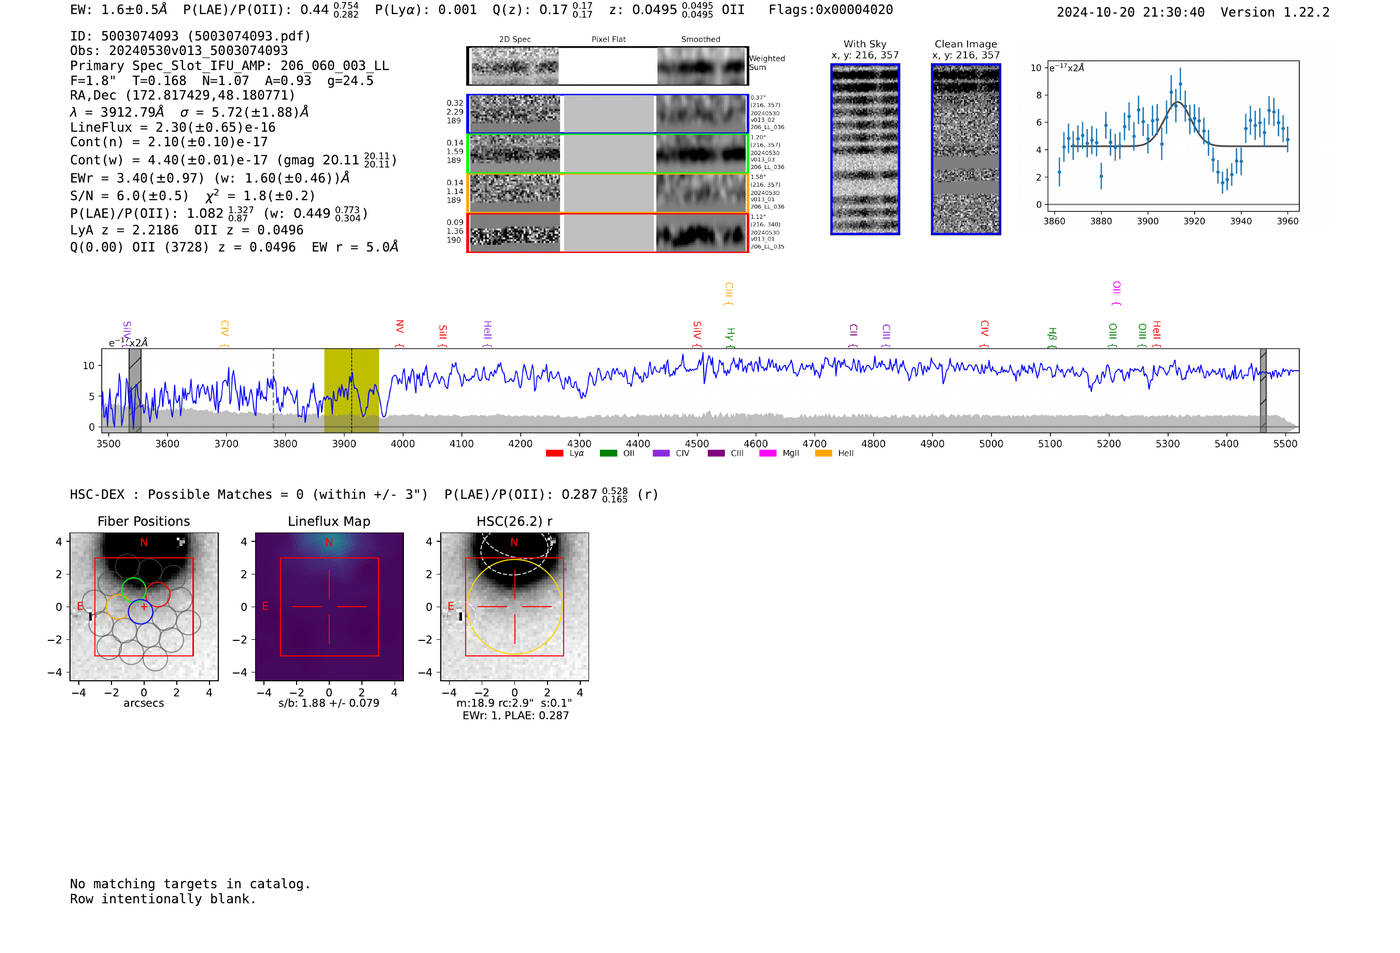
Task: Click the ID: 5003074093 line
Action: [x=190, y=36]
